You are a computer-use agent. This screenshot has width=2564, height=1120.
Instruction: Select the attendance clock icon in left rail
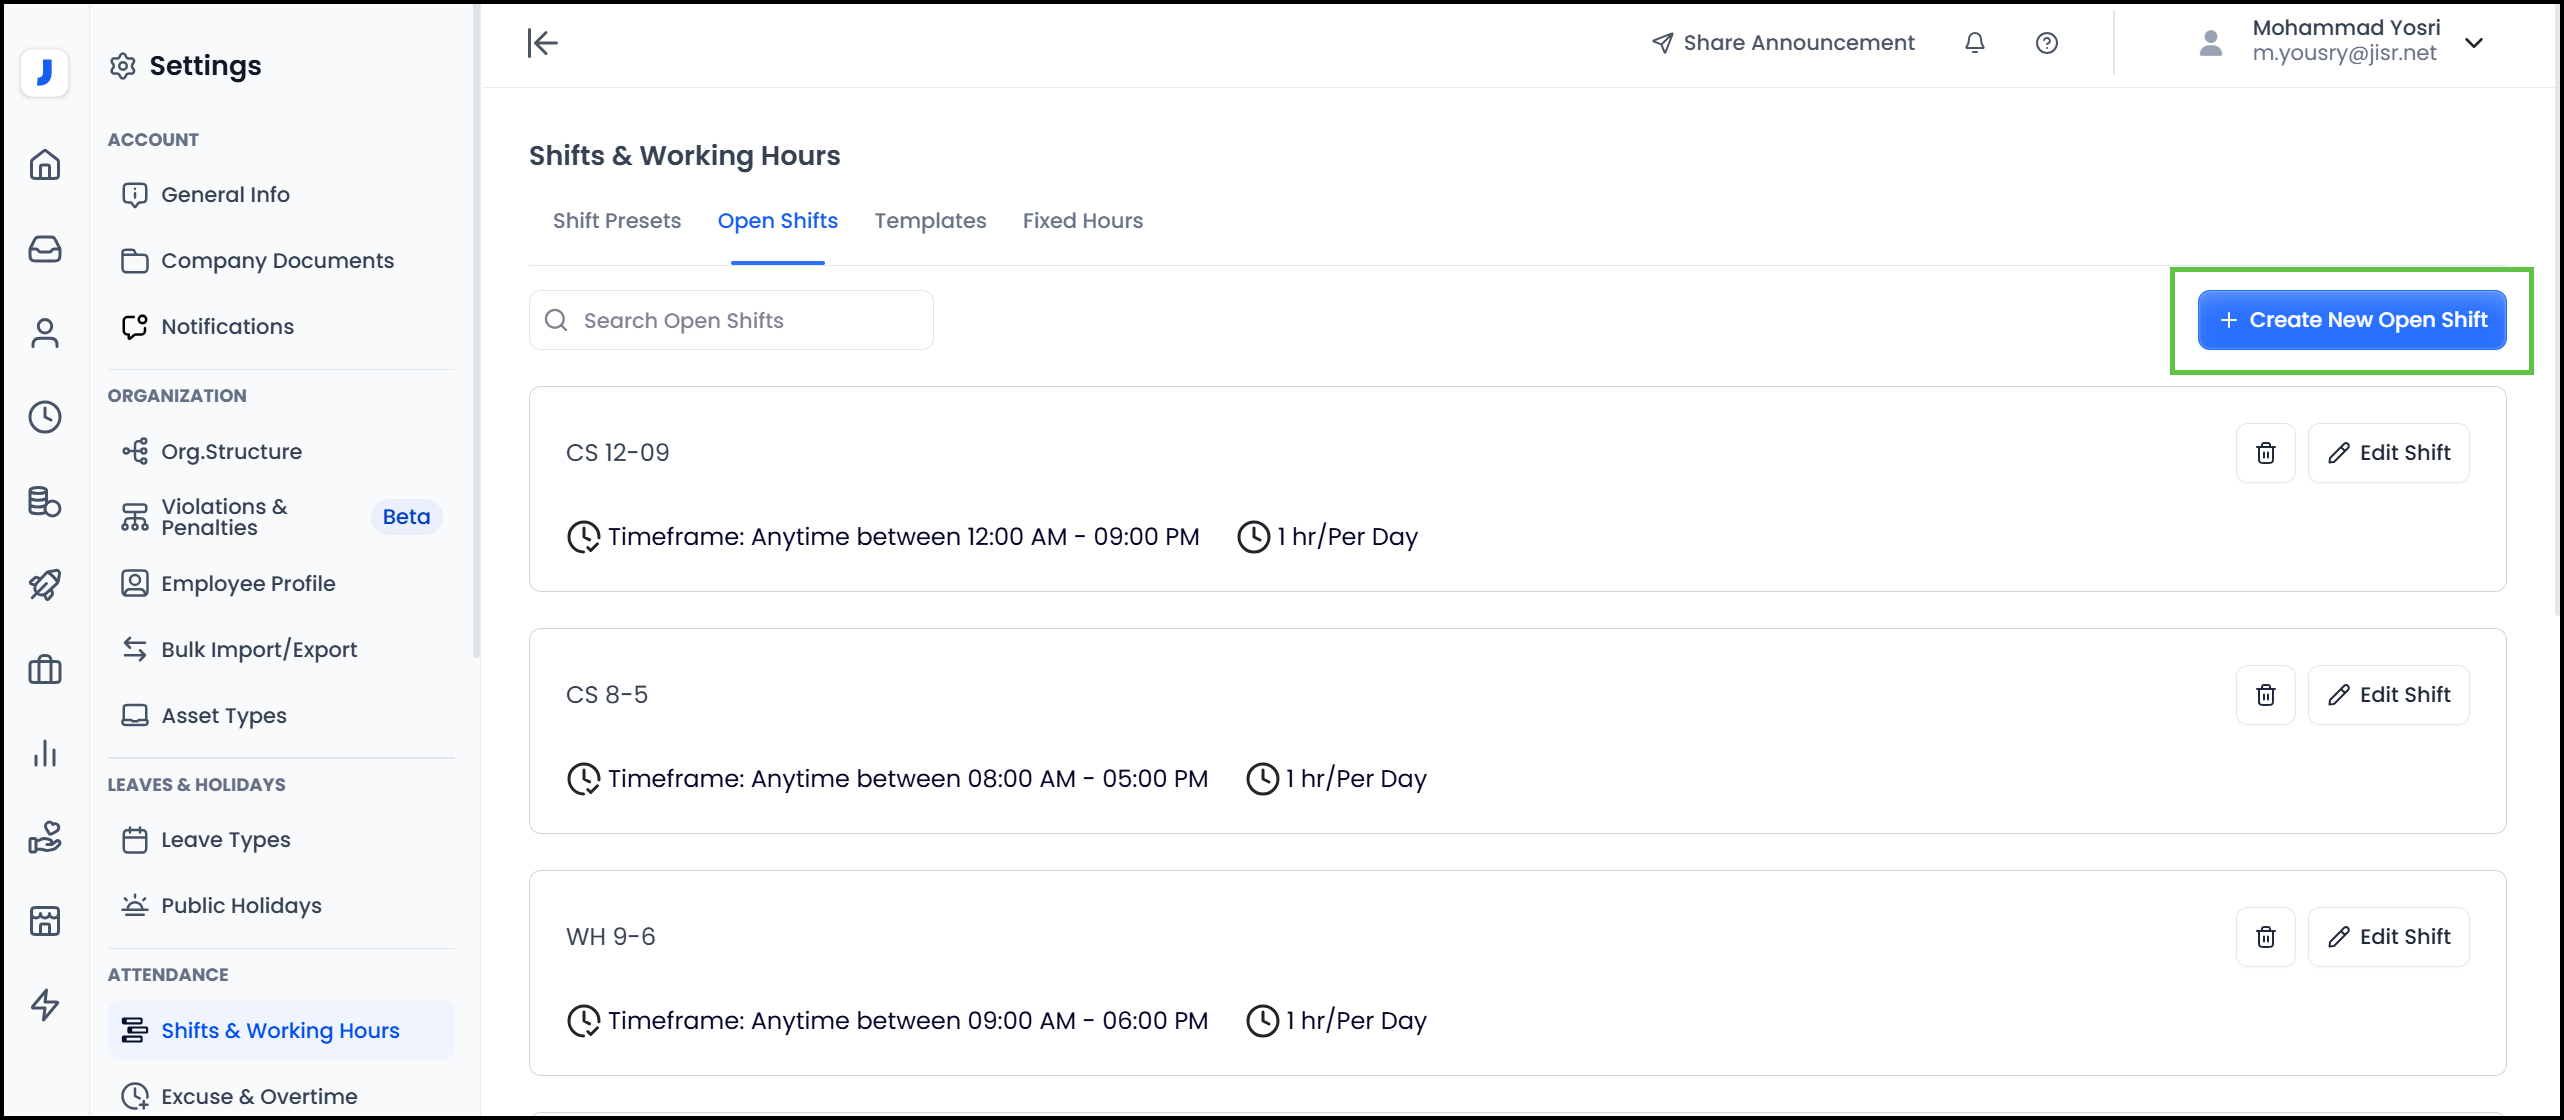(x=45, y=417)
